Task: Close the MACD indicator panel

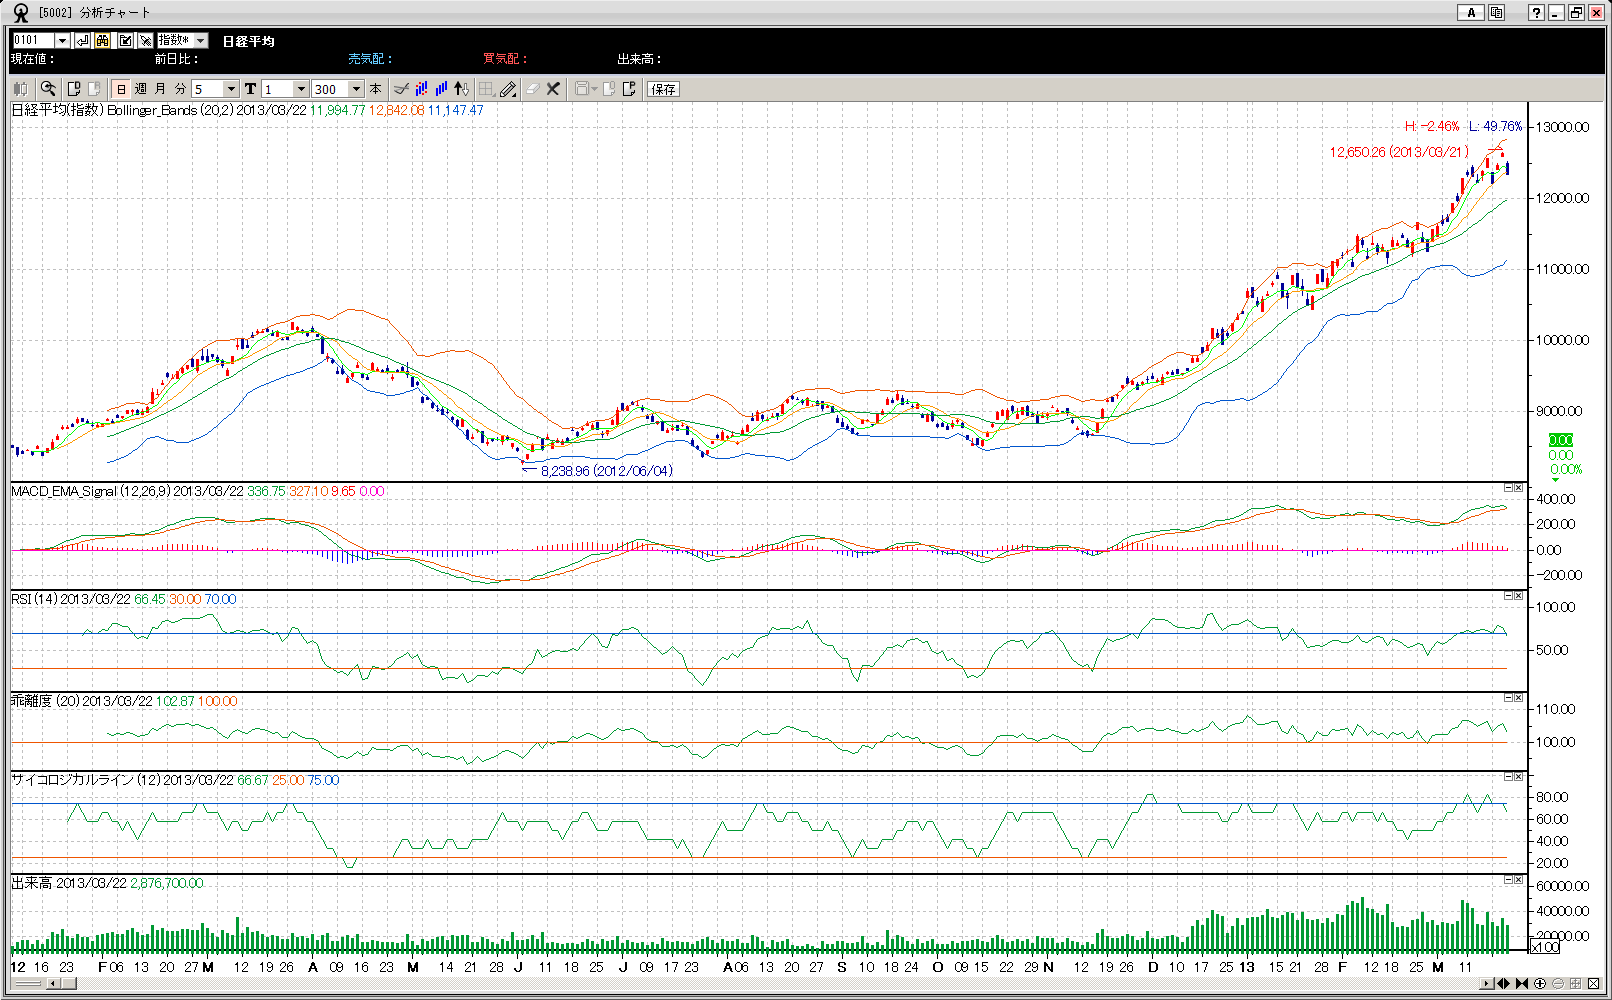Action: click(x=1518, y=488)
